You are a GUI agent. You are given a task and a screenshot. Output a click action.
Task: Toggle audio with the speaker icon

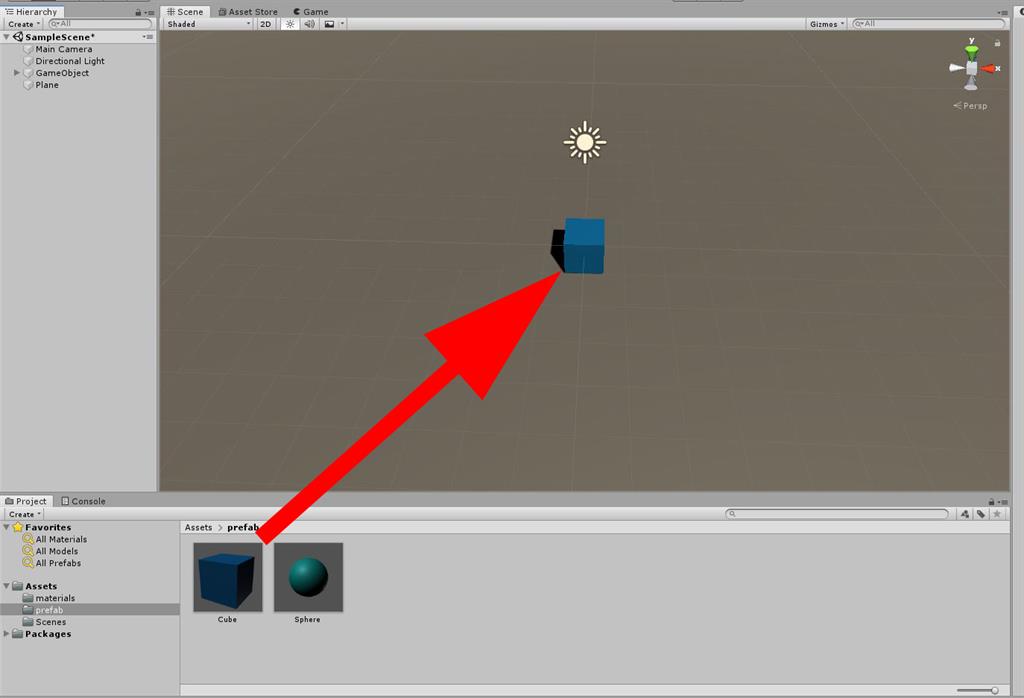309,24
